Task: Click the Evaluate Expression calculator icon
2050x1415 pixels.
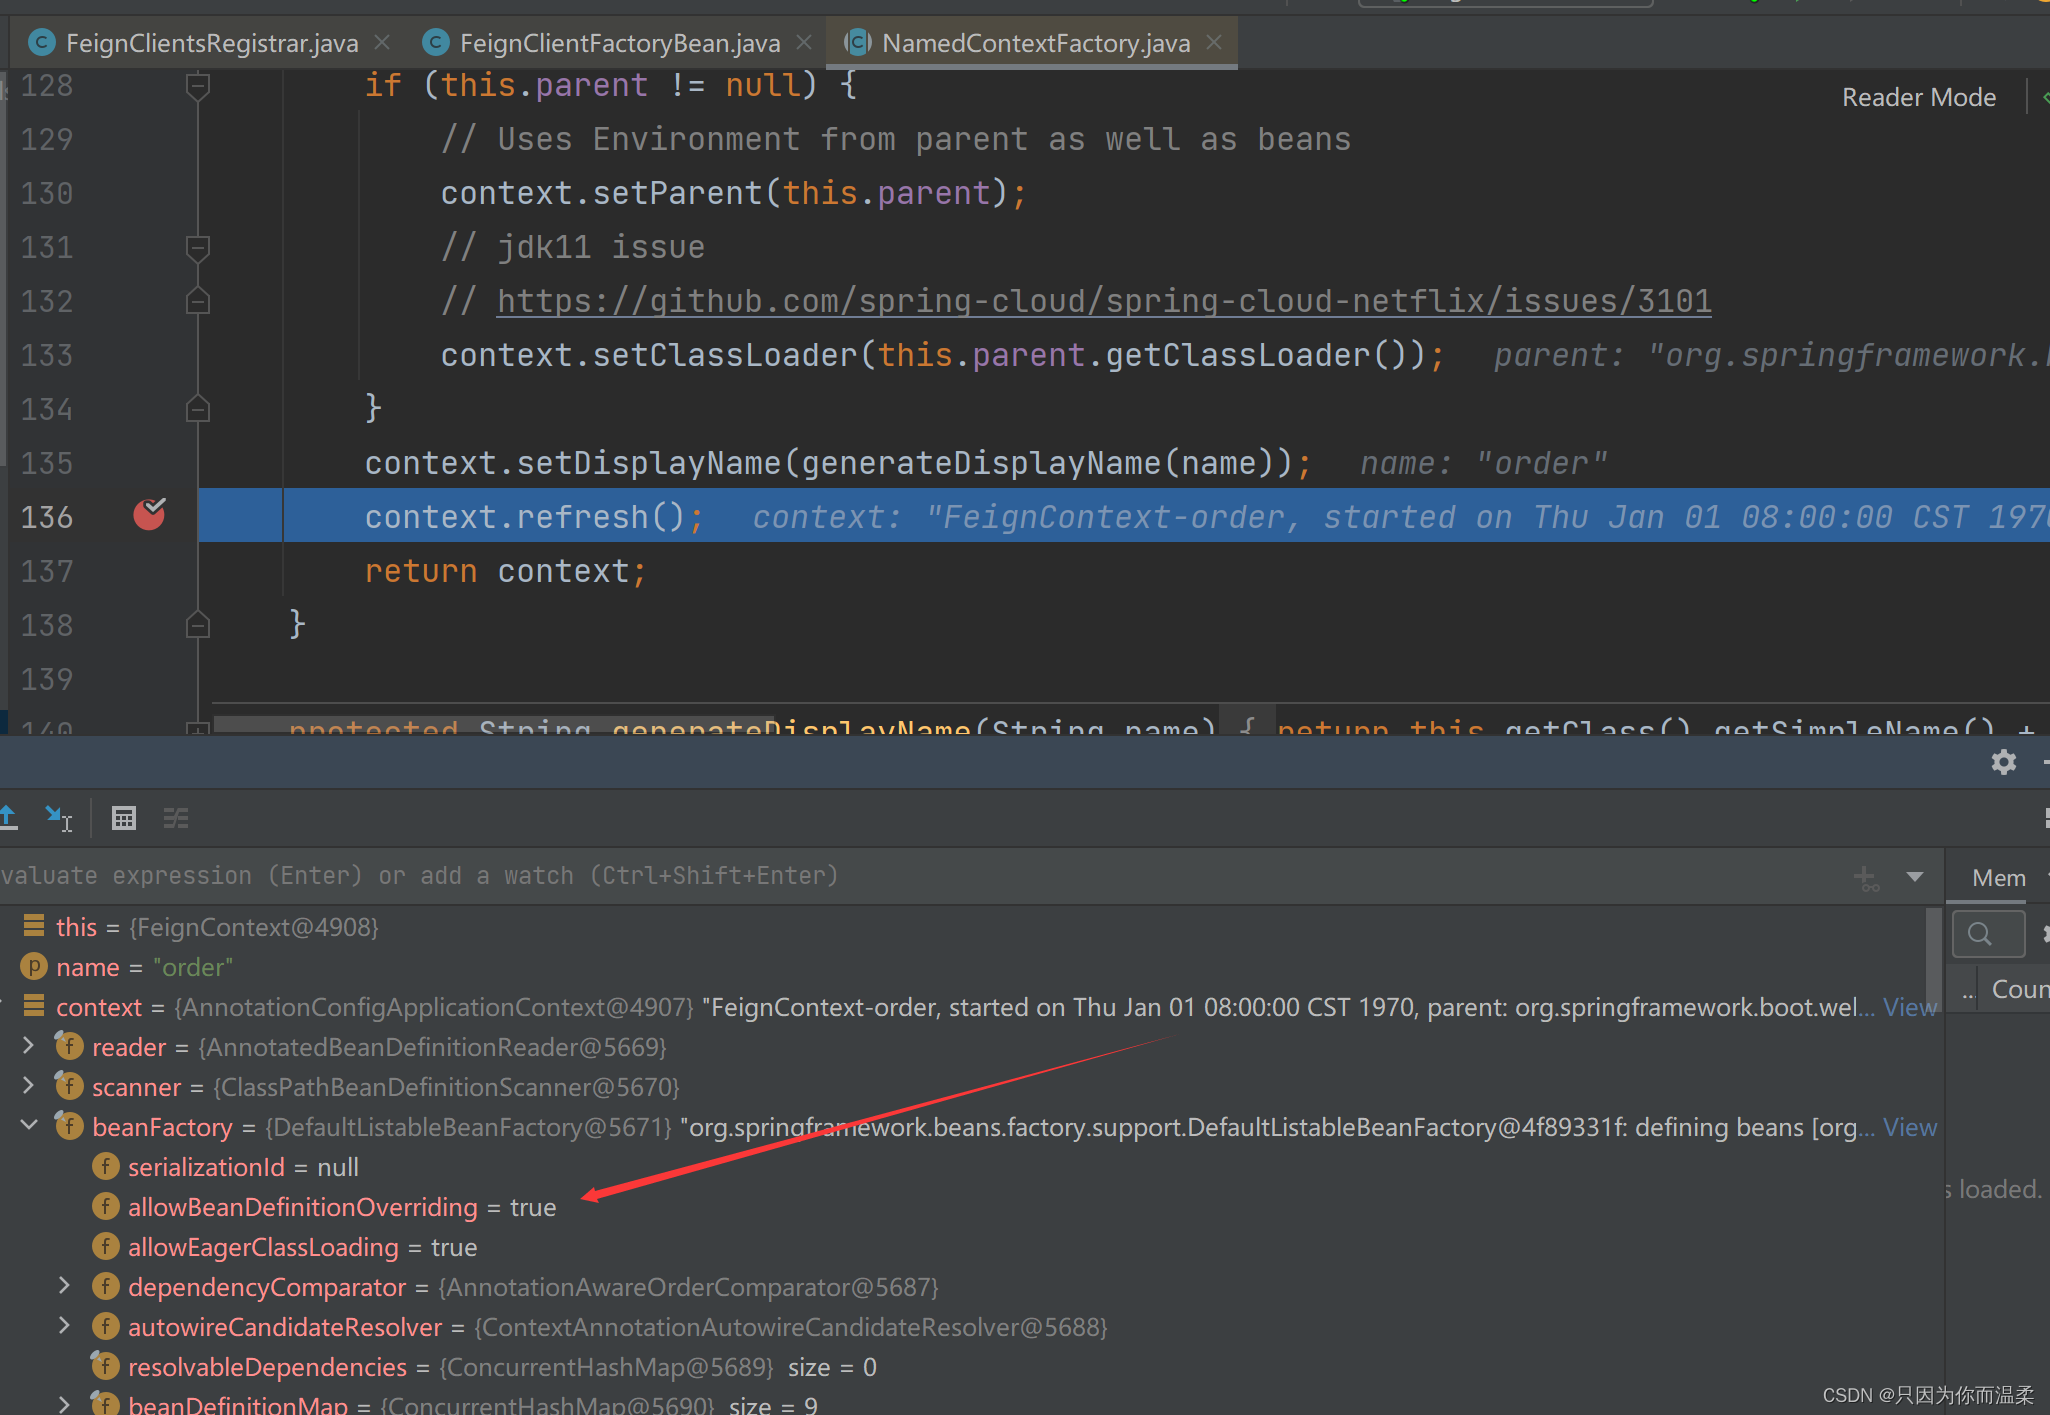Action: tap(124, 818)
